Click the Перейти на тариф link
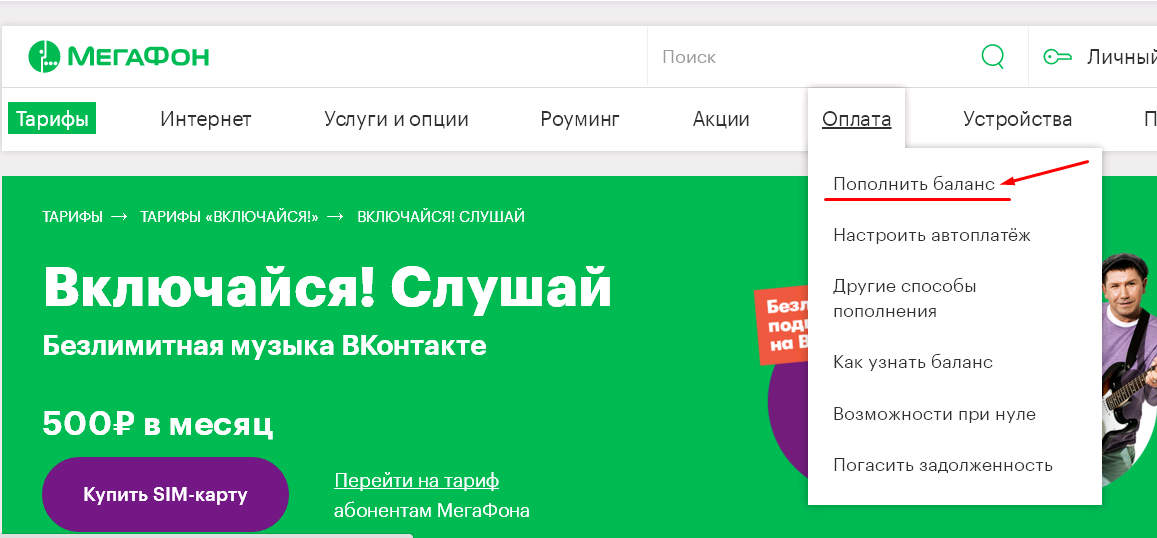1157x538 pixels. pos(416,481)
